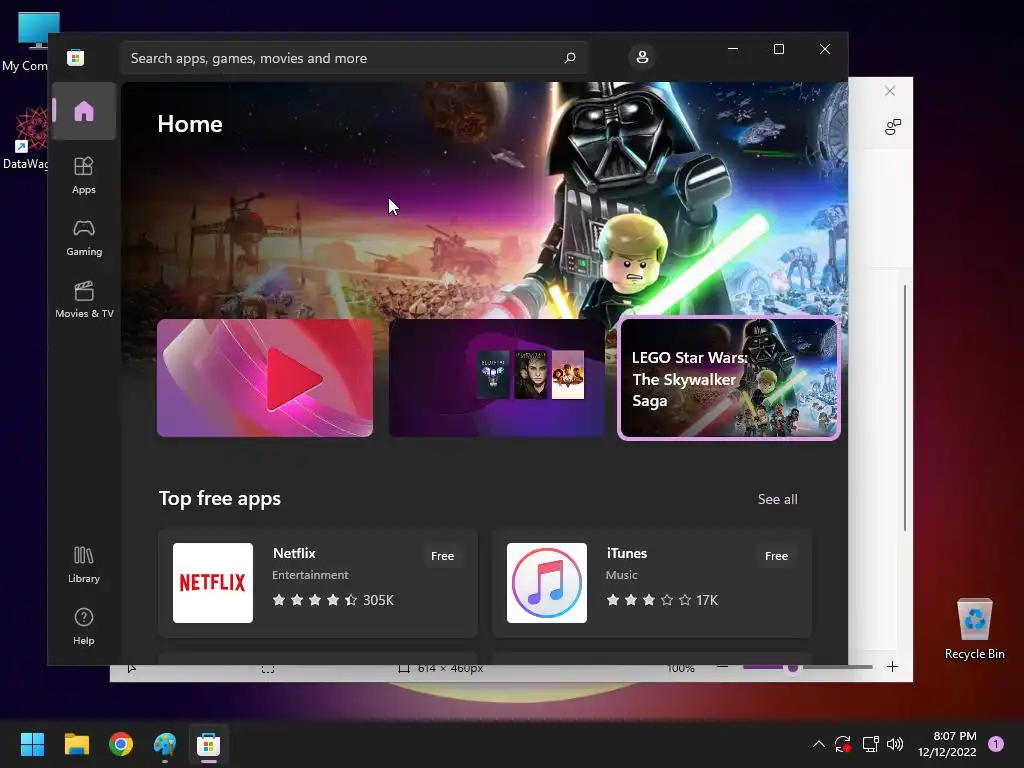Open the red play button promo card

click(x=264, y=377)
